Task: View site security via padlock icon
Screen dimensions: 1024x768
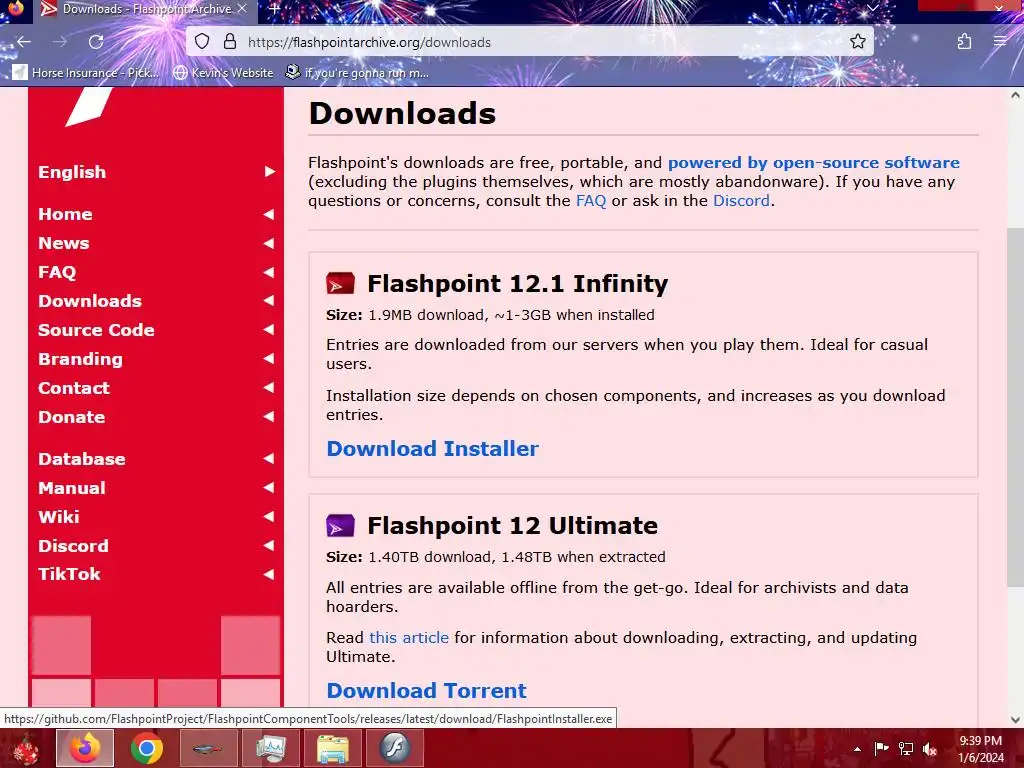Action: [x=230, y=42]
